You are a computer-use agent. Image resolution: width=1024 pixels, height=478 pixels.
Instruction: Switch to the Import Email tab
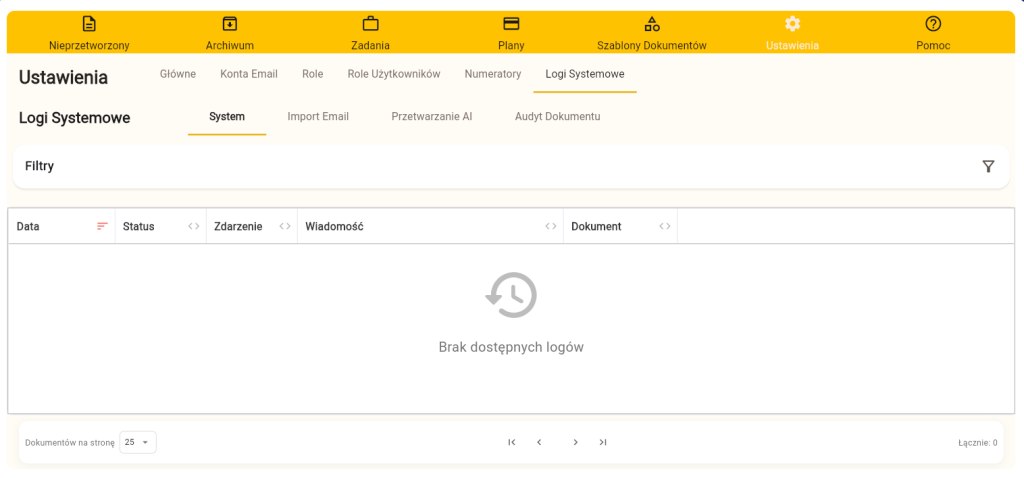tap(318, 117)
